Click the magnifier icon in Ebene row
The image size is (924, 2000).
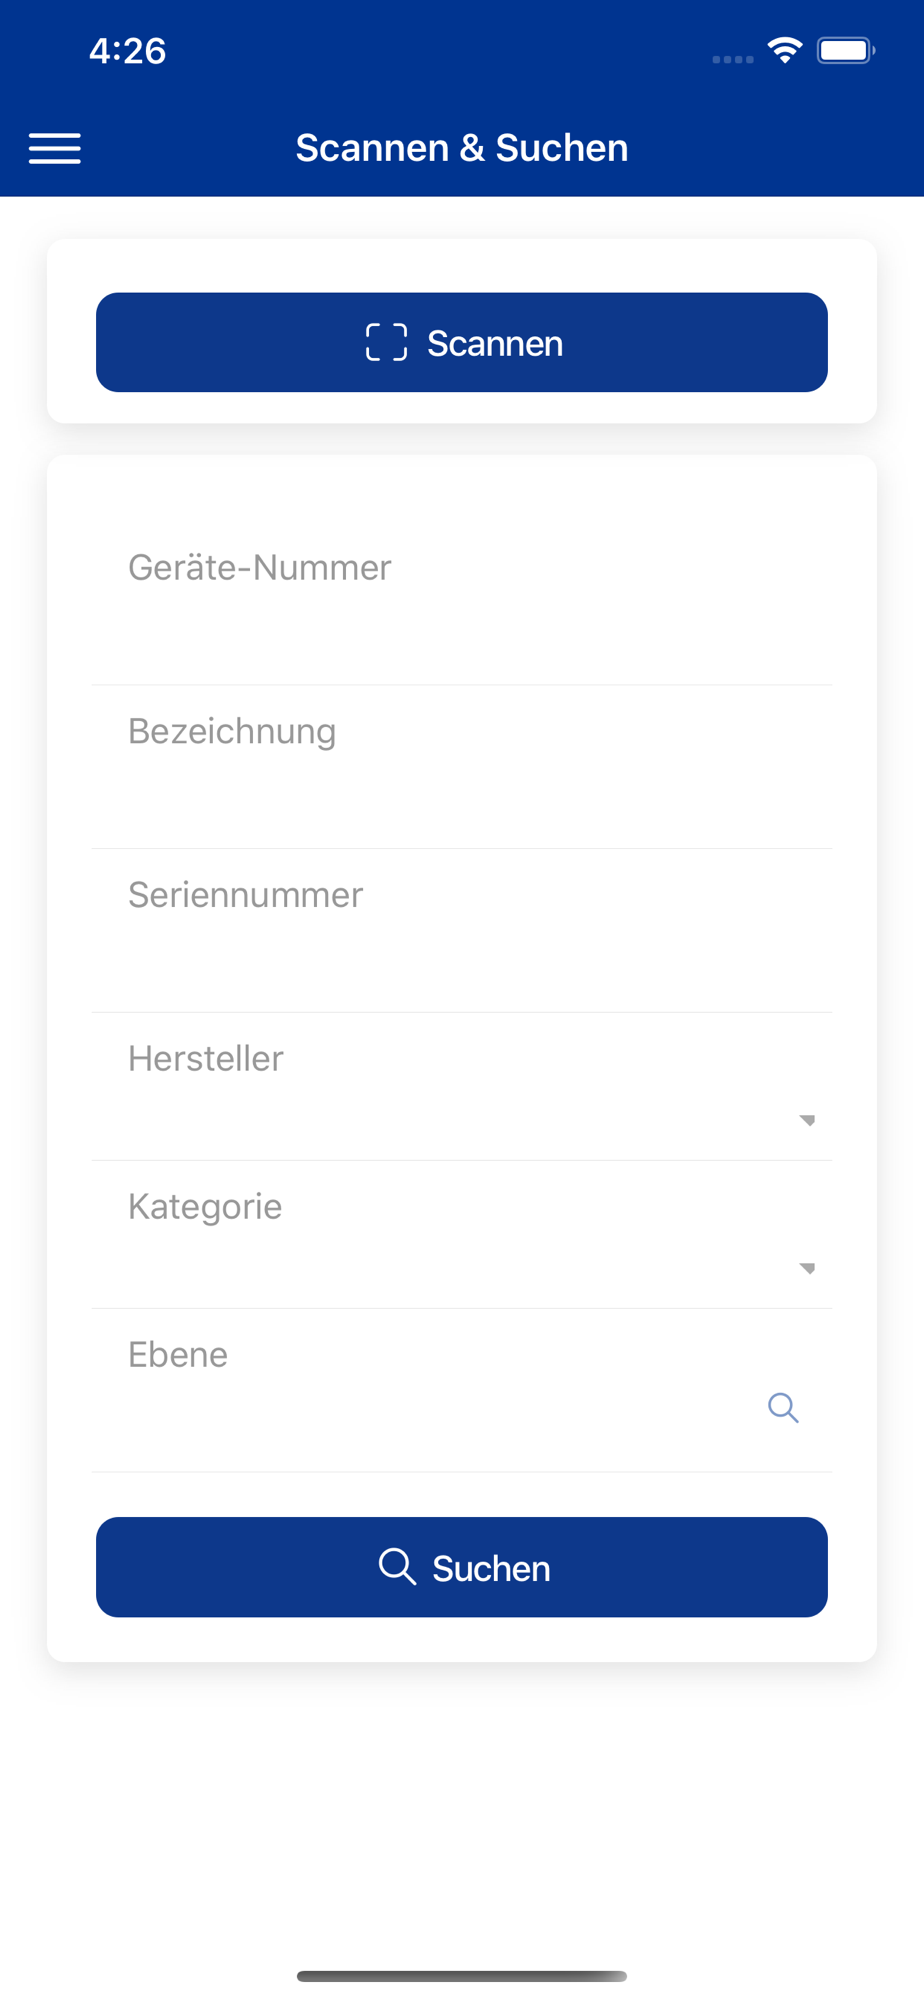(x=783, y=1407)
